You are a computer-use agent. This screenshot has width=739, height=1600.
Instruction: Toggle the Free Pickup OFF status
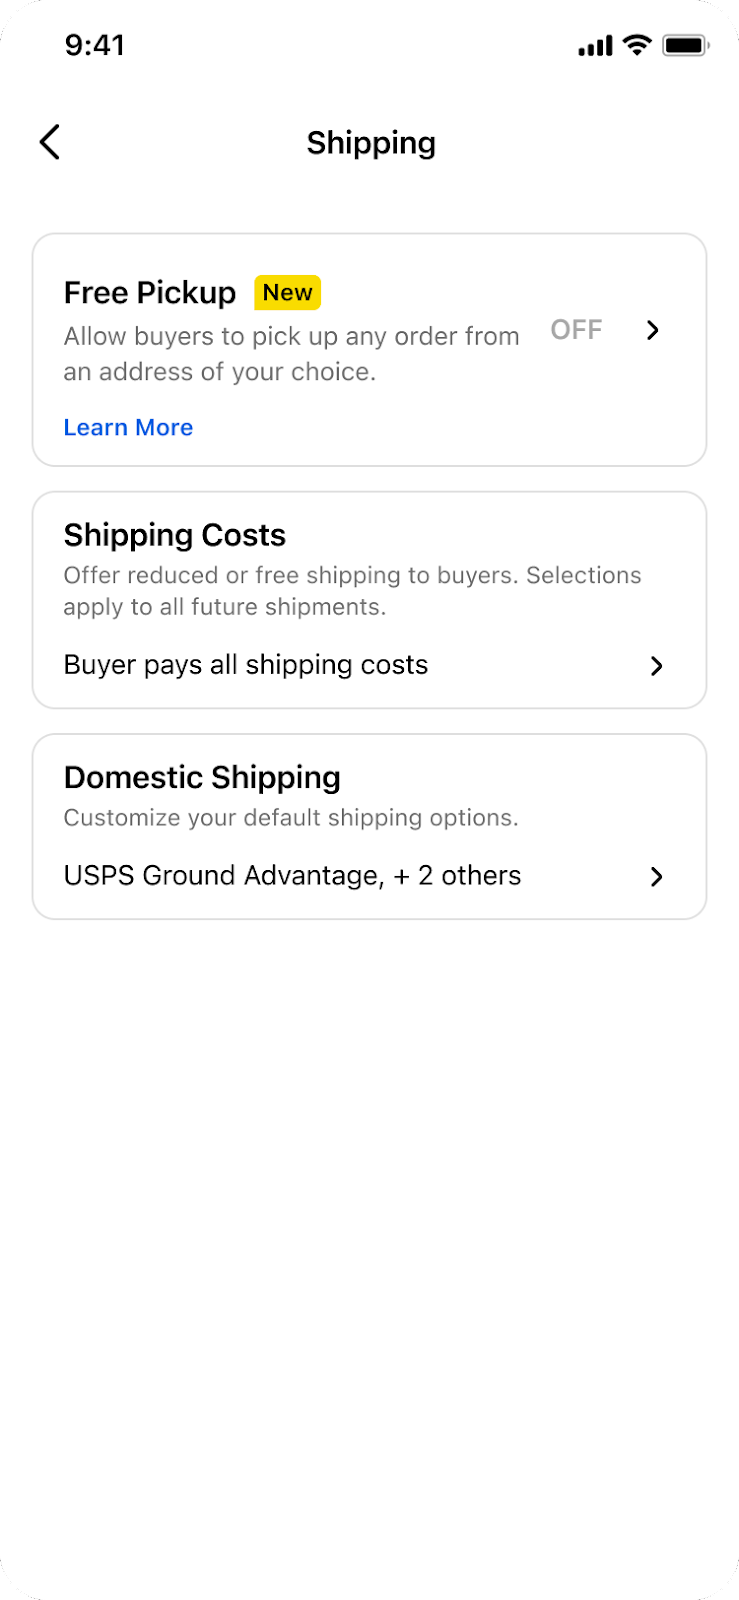pos(576,330)
